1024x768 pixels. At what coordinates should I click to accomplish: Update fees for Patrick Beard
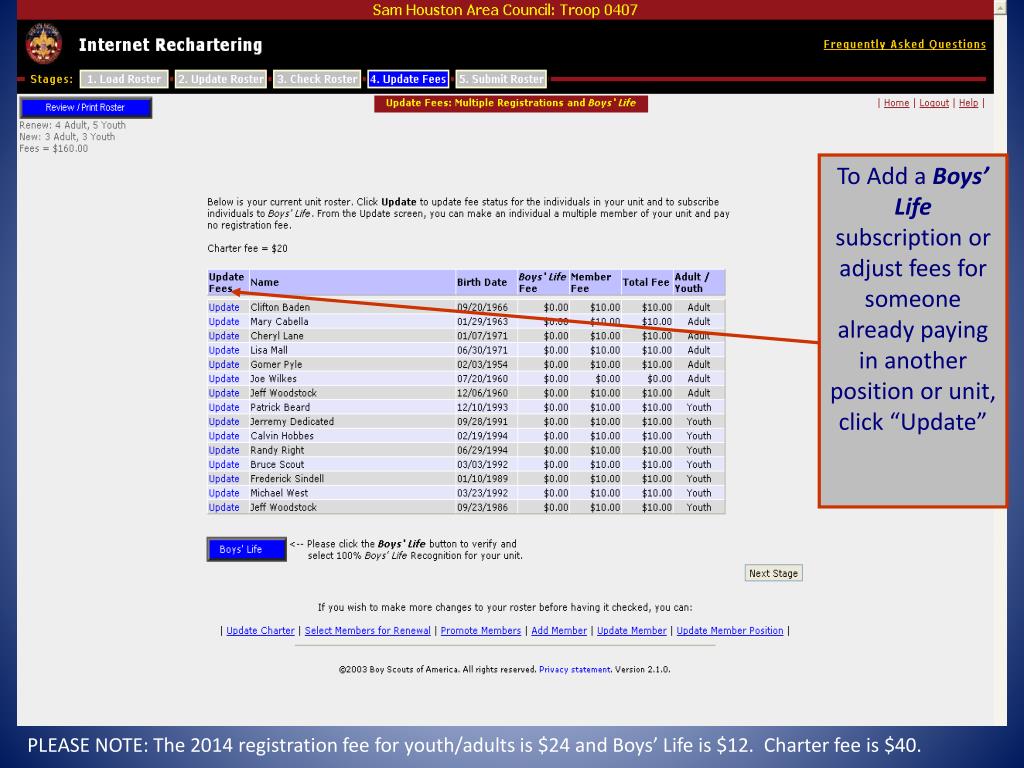[224, 408]
